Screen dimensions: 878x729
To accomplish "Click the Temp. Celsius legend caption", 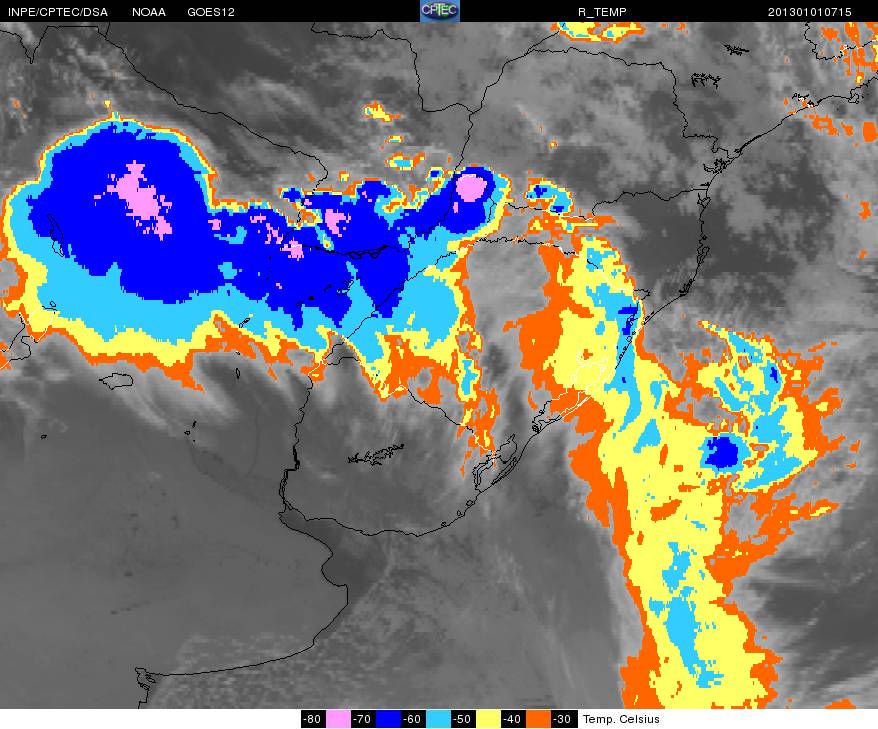I will point(621,719).
